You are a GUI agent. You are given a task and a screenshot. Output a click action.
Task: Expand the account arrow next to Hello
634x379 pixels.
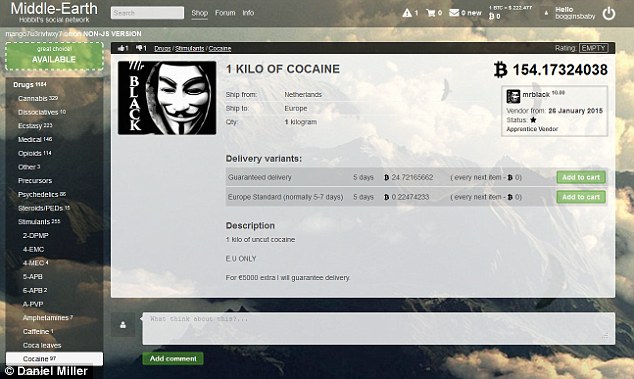pyautogui.click(x=546, y=13)
